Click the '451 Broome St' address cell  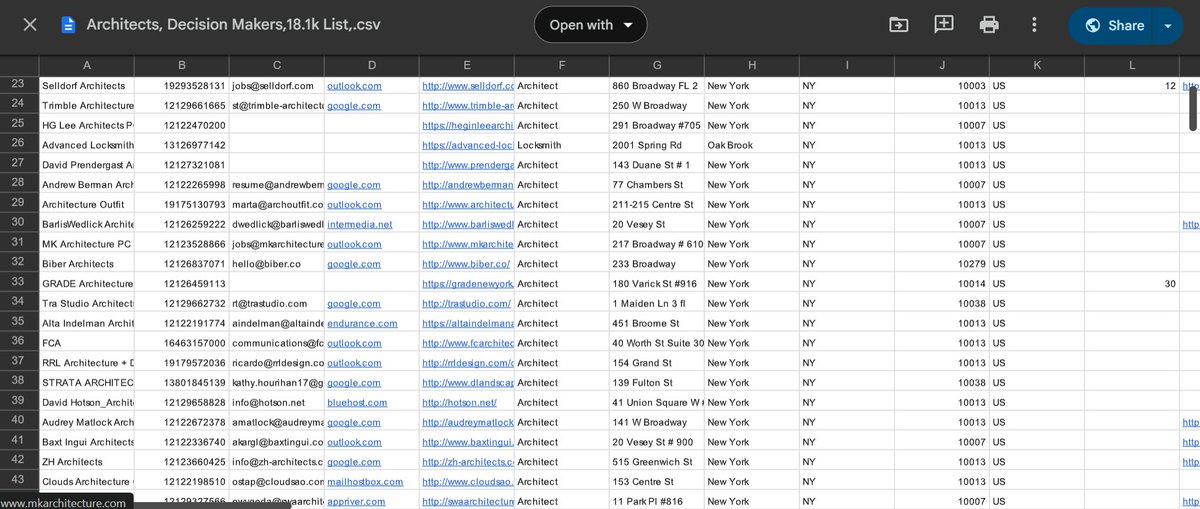click(x=656, y=323)
